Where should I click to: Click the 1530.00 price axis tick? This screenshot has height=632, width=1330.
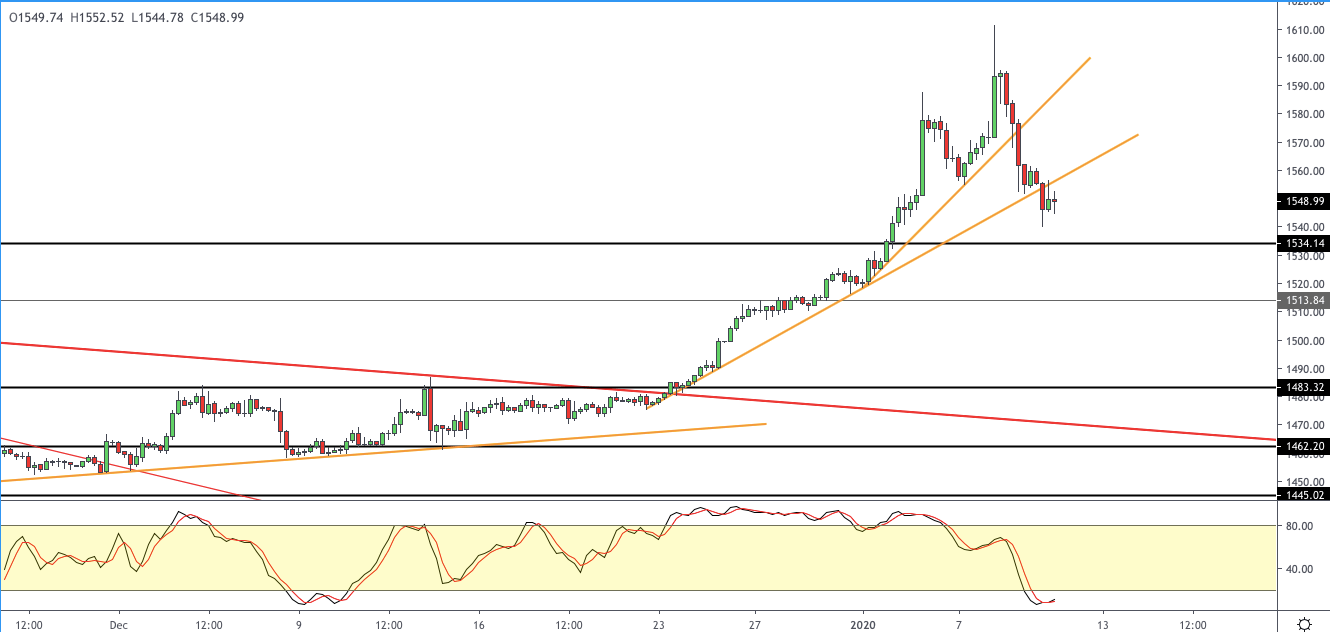click(1305, 256)
